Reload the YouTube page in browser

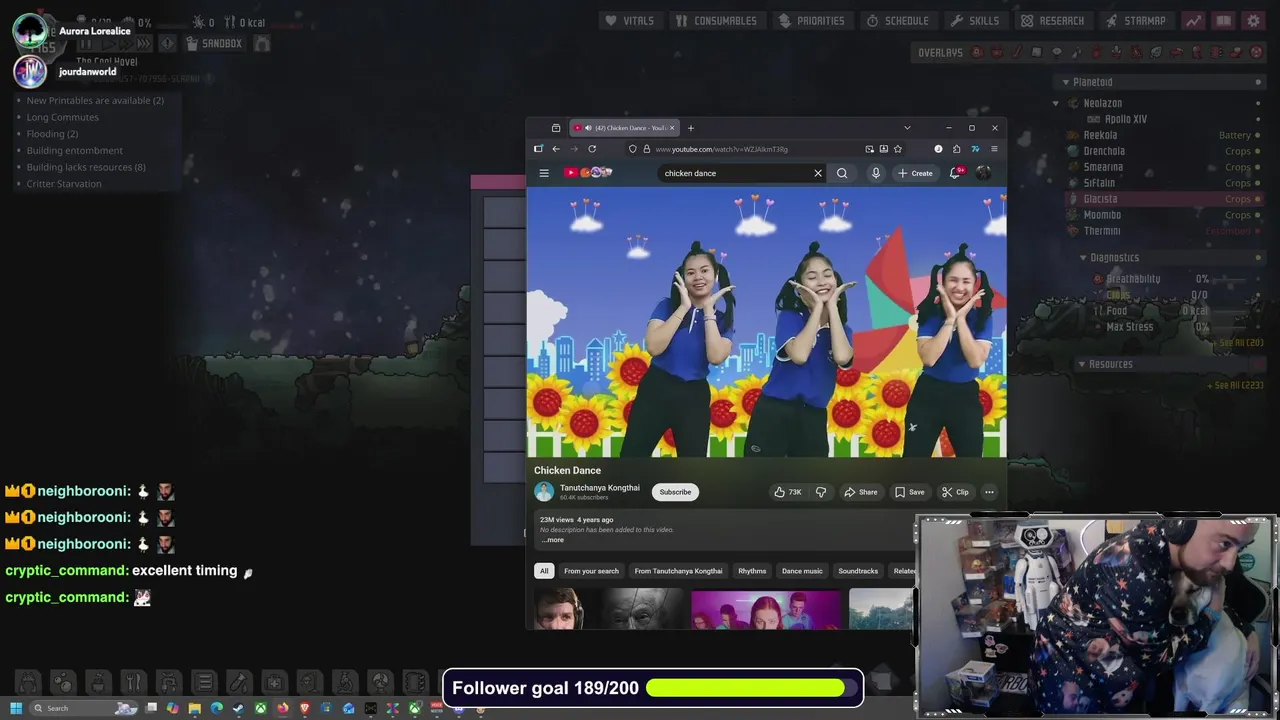point(592,149)
